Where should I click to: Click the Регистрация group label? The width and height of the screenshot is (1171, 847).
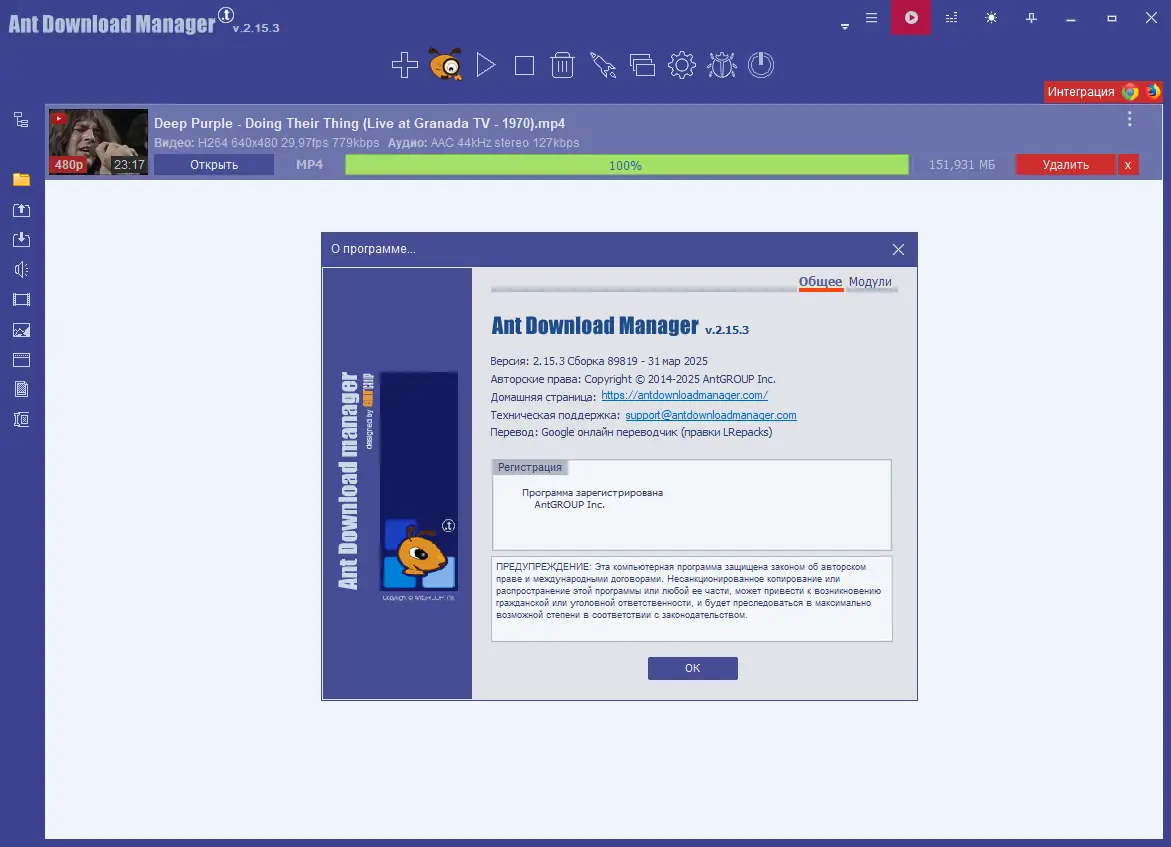529,467
